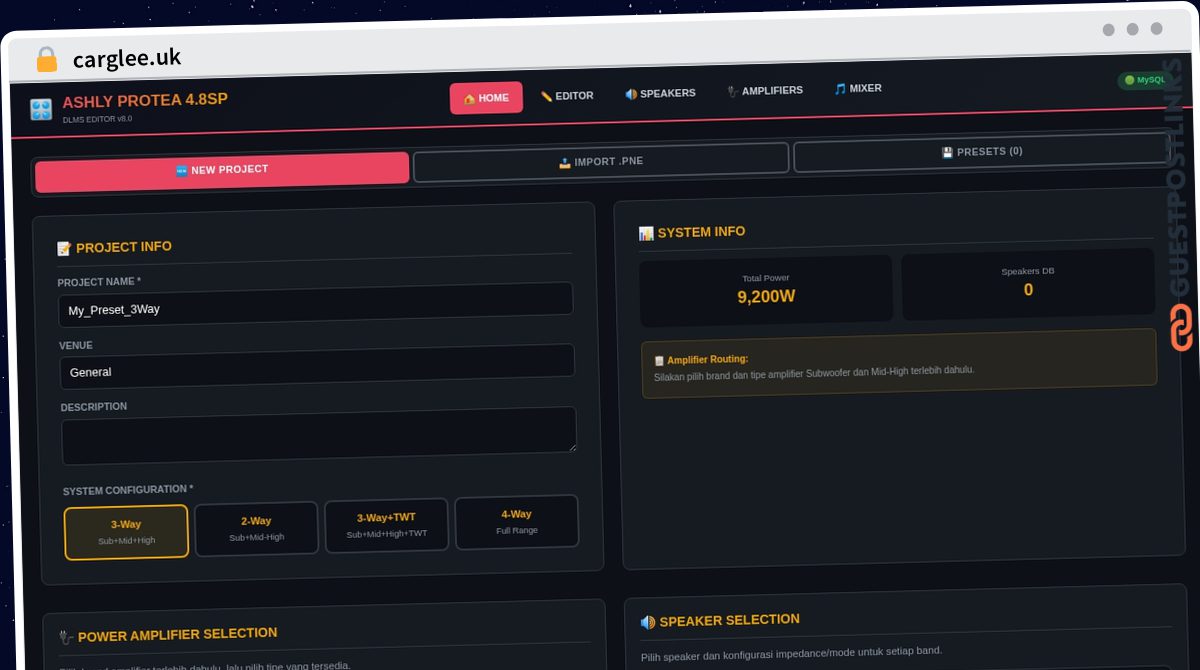Click the Description text area
This screenshot has width=1200, height=670.
click(319, 436)
